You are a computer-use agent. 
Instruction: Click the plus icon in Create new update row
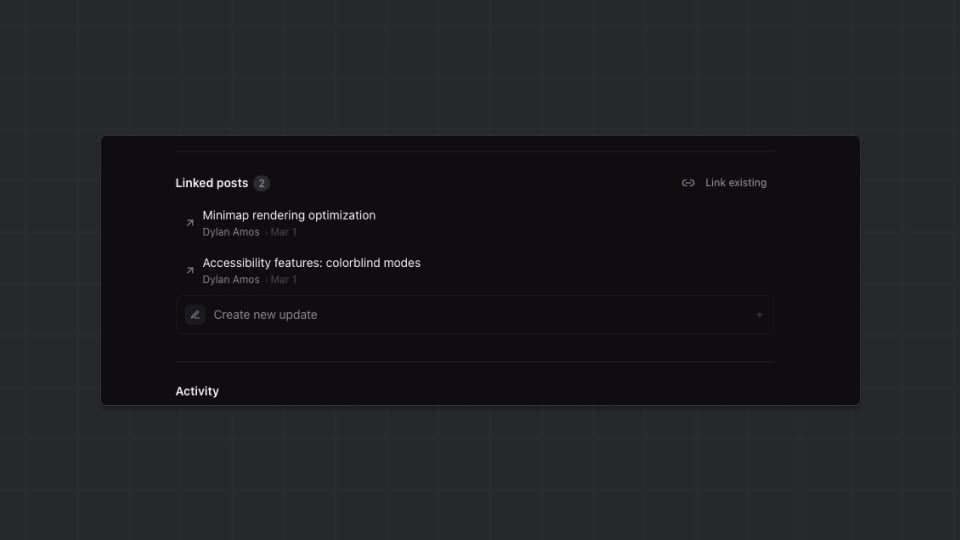759,315
